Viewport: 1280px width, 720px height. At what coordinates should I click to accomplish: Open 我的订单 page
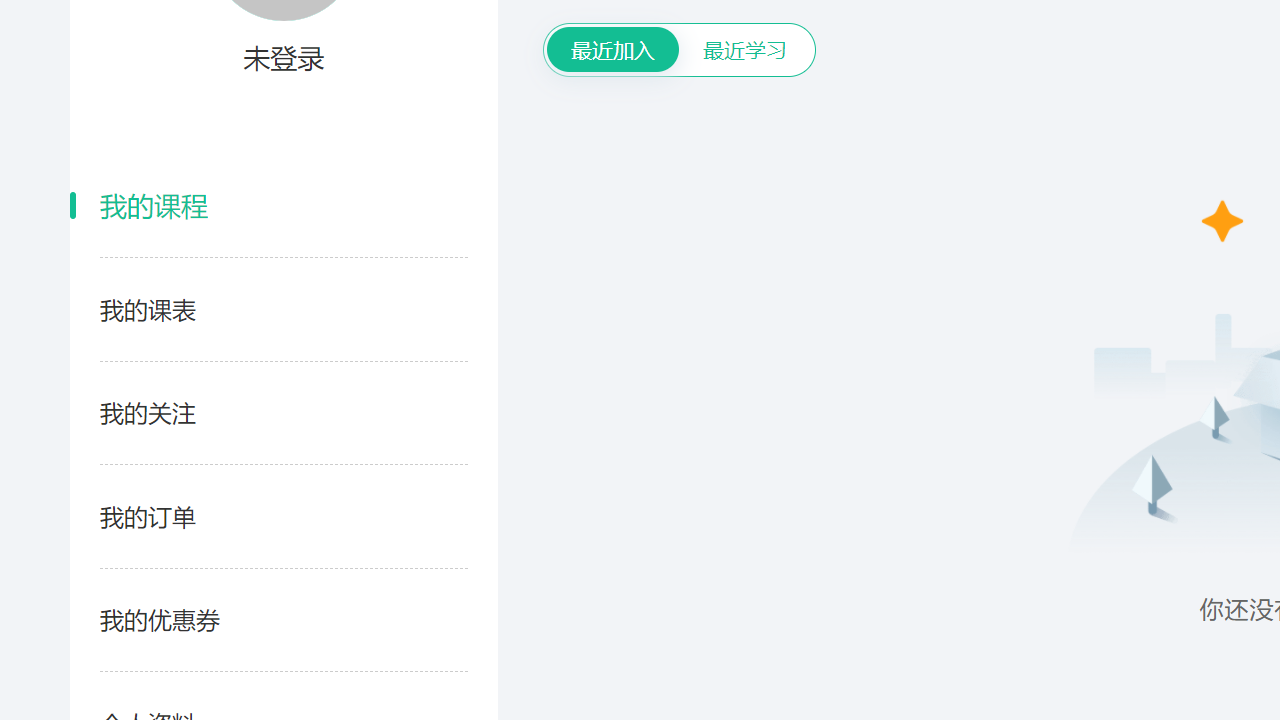(x=147, y=517)
